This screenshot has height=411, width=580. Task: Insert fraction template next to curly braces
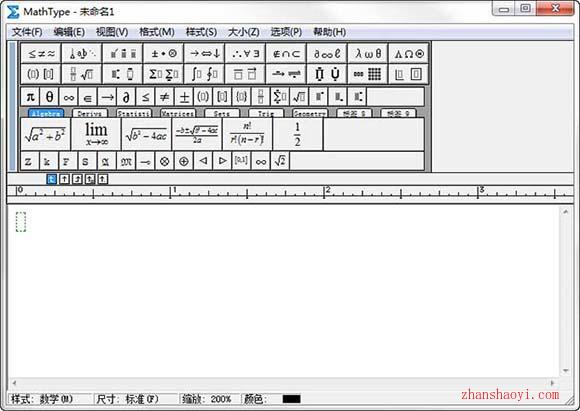261,97
